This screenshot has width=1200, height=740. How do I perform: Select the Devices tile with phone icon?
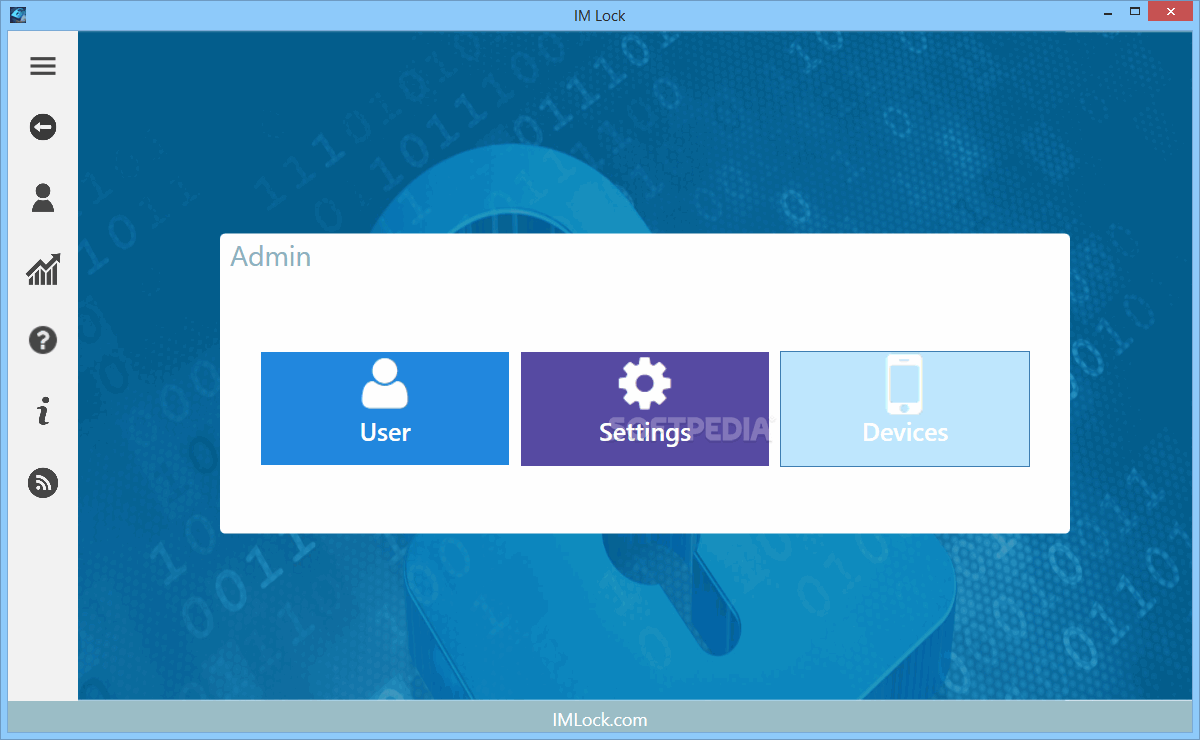[x=905, y=408]
